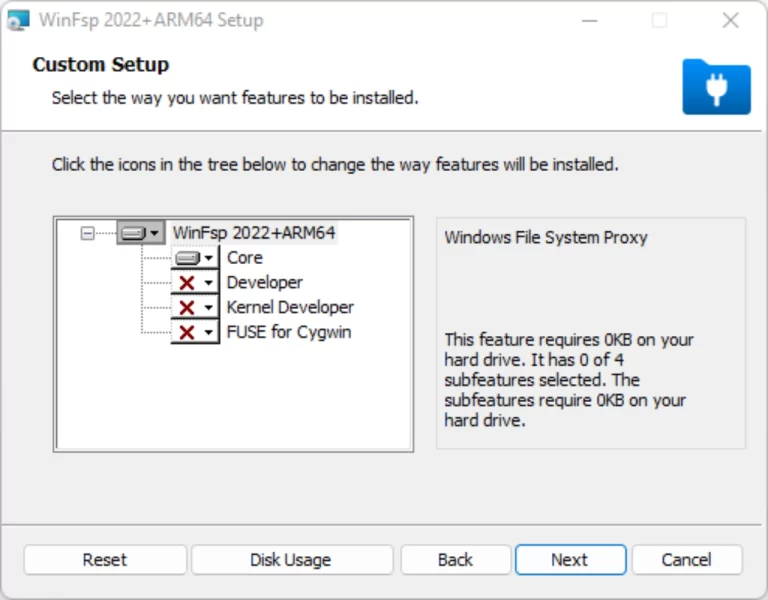
Task: Open the Kernel Developer feature install dropdown
Action: [x=195, y=308]
